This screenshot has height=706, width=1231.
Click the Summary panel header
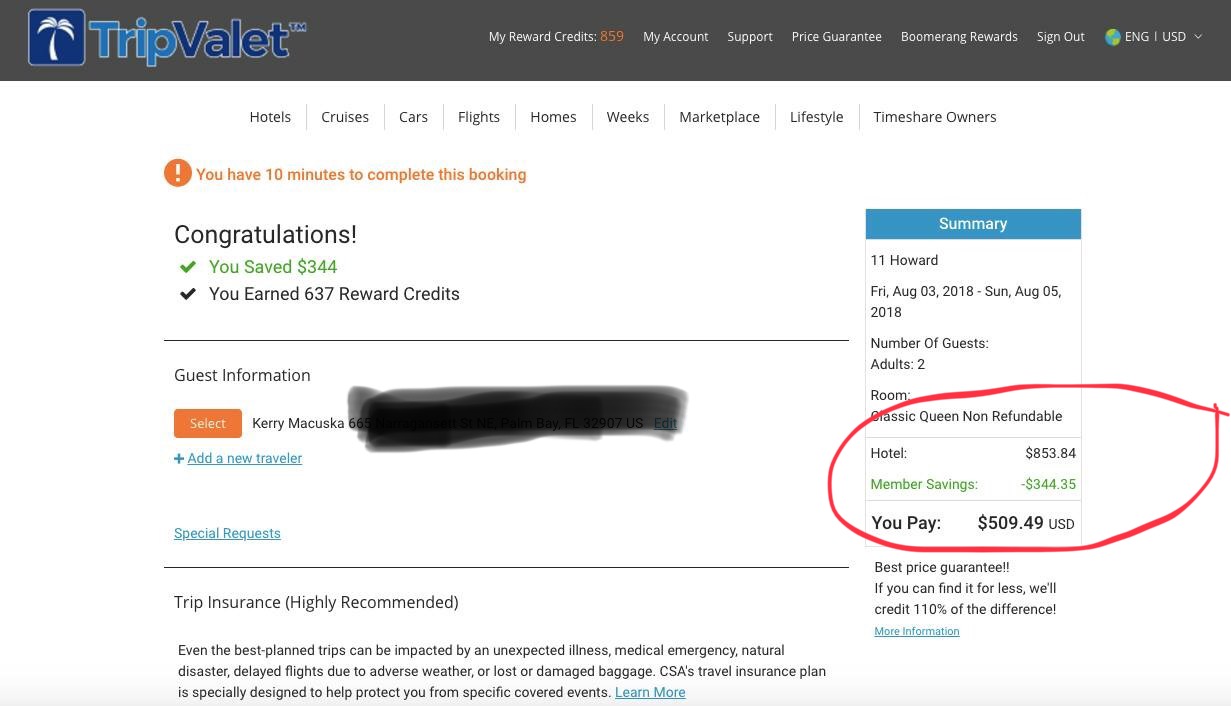point(973,224)
